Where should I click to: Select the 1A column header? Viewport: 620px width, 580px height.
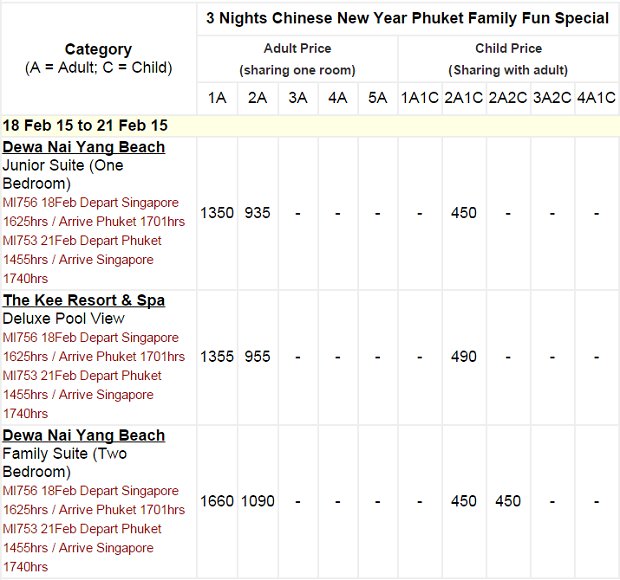click(x=217, y=98)
